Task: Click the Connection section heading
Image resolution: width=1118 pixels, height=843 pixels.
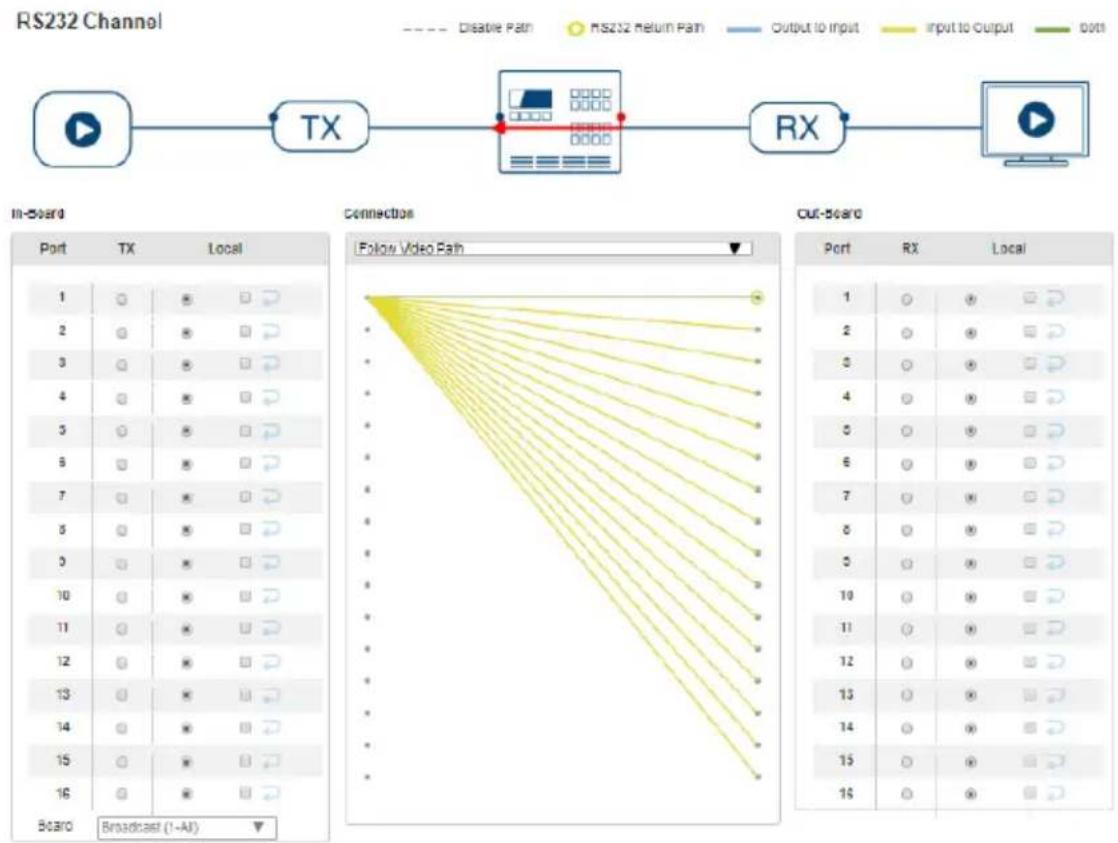Action: tap(379, 213)
